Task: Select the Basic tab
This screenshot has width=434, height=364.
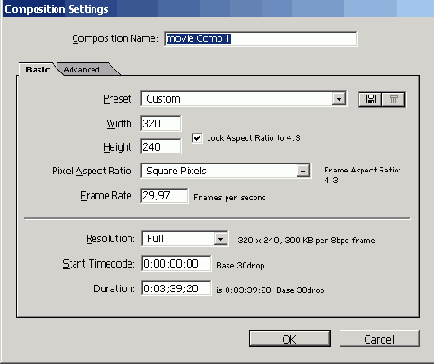Action: pos(38,69)
